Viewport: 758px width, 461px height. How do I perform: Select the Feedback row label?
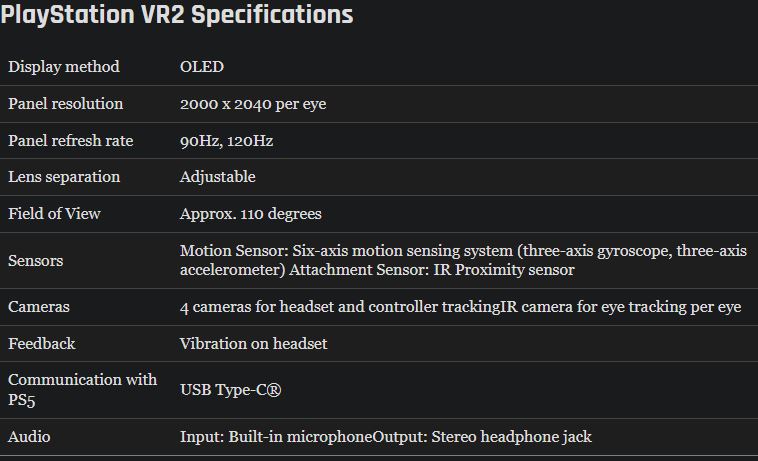coord(42,344)
